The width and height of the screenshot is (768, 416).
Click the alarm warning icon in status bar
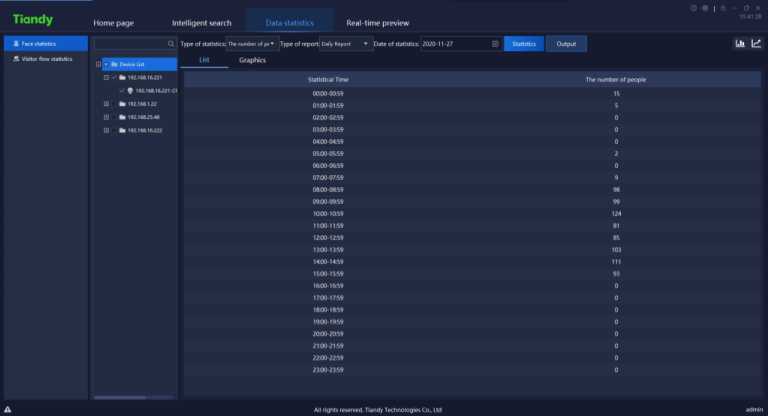(8, 409)
